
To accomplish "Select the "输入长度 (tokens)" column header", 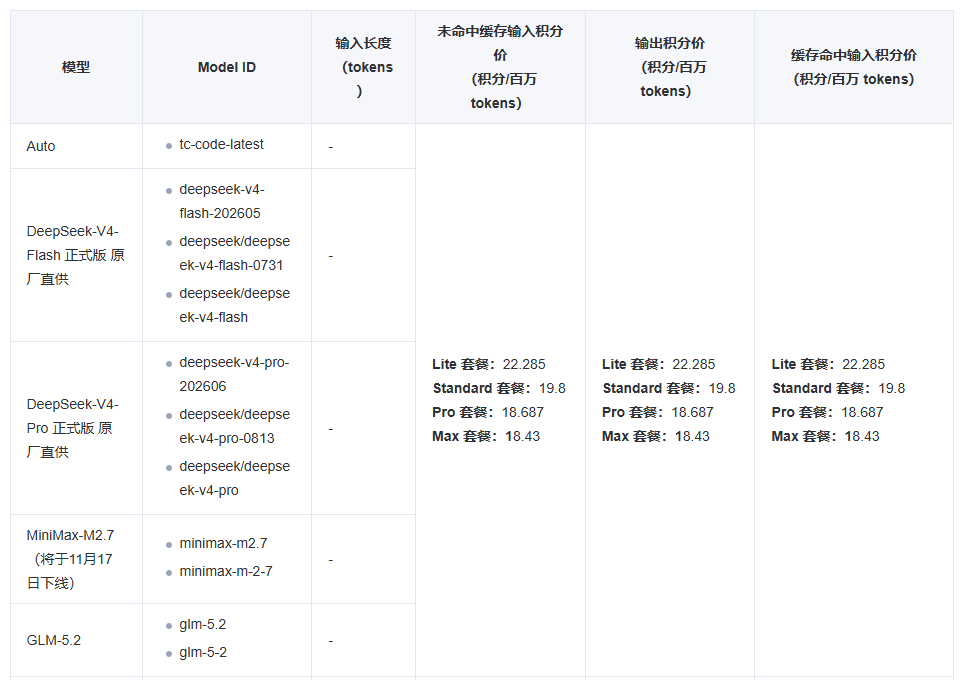I will pyautogui.click(x=364, y=67).
